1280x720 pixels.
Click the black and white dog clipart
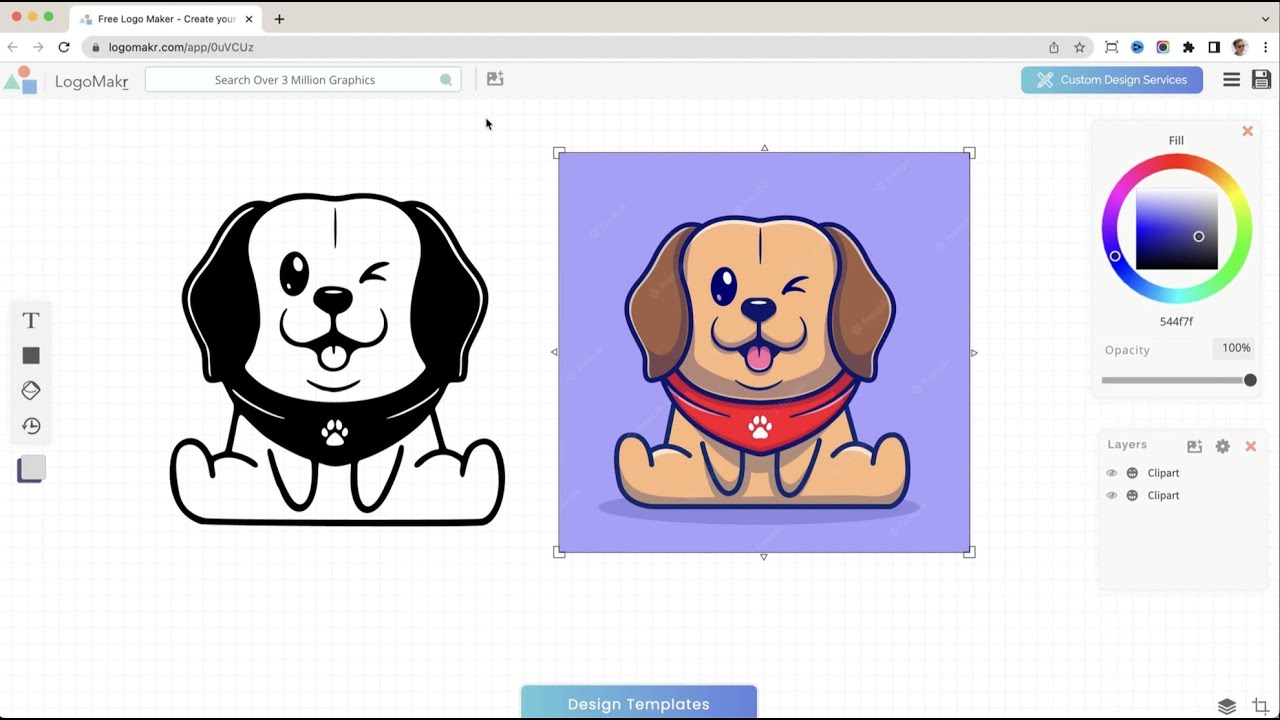point(336,359)
